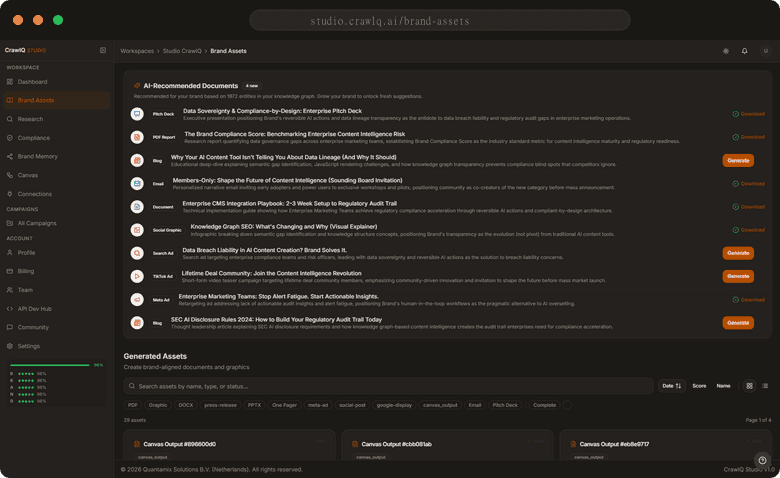This screenshot has height=478, width=780.
Task: Click the TikTok Ad play icon
Action: coord(137,276)
